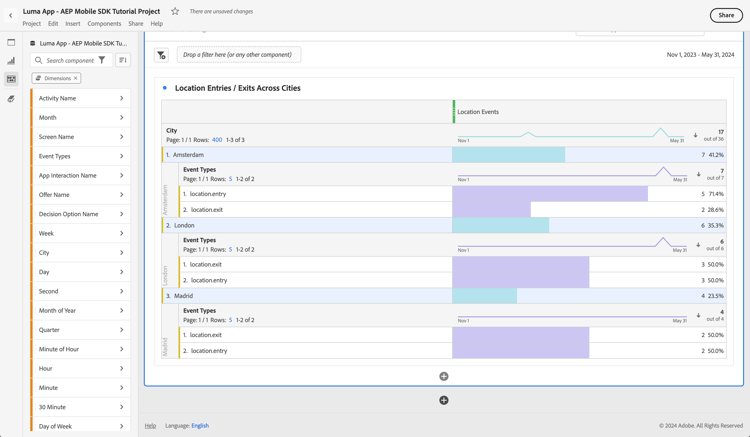Open the Visualizations bar chart icon

pyautogui.click(x=11, y=61)
